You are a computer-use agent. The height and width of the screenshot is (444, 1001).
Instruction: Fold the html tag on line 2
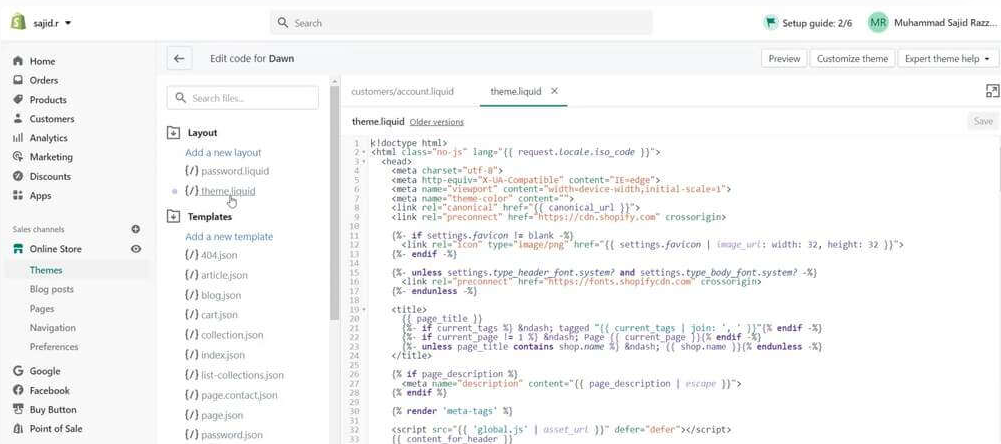364,153
